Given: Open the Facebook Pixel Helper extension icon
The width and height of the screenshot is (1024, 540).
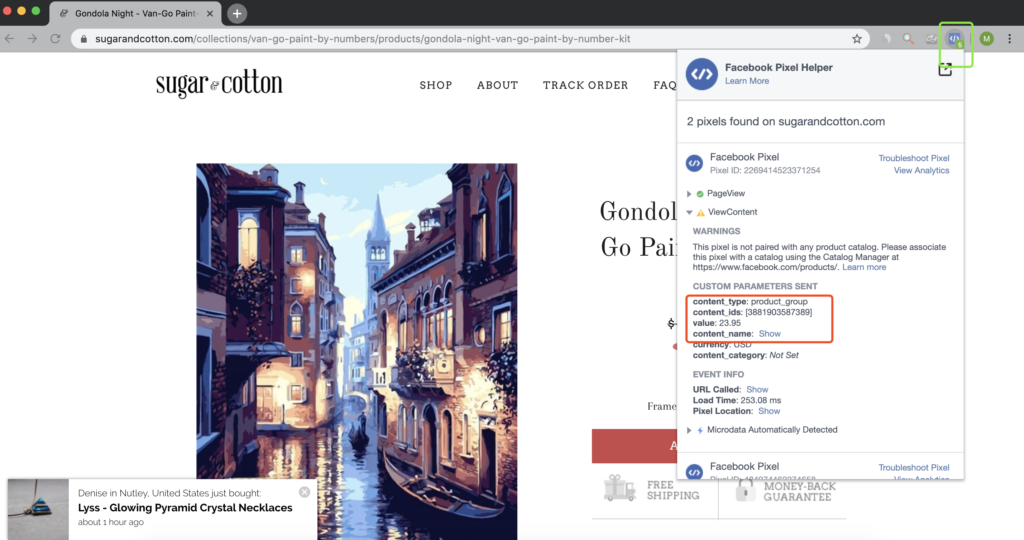Looking at the screenshot, I should (955, 39).
